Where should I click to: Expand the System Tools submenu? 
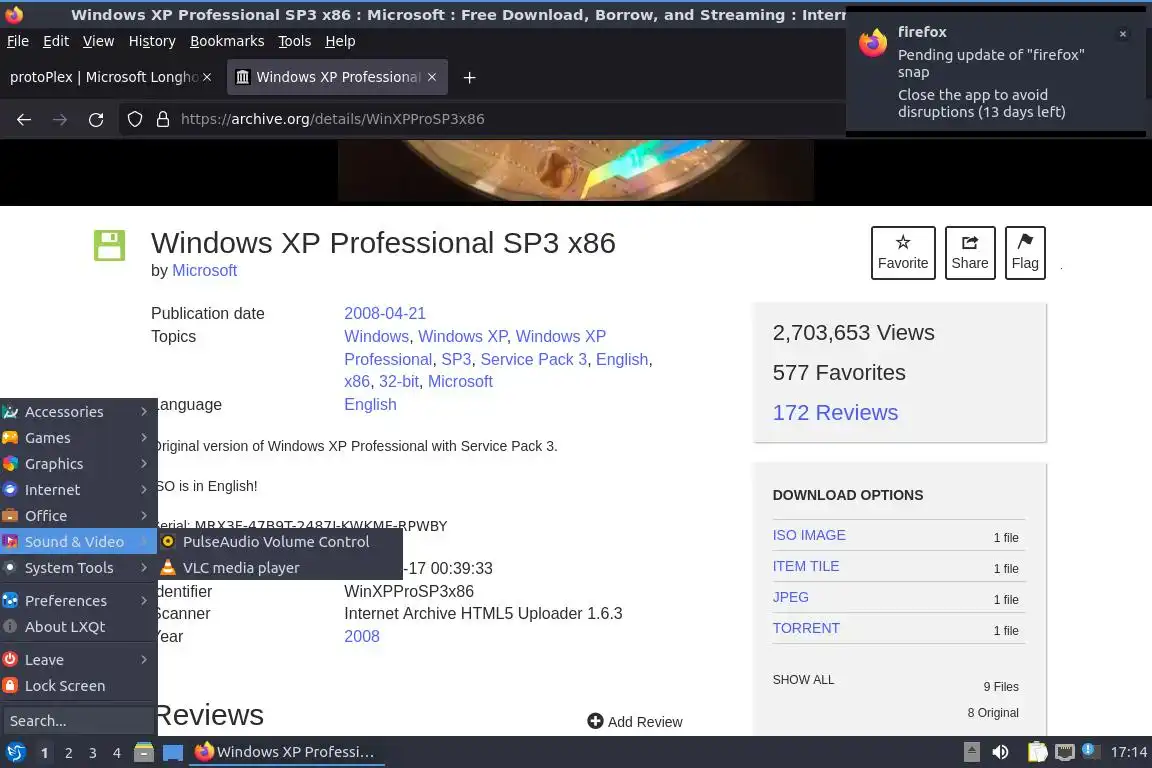click(x=79, y=567)
